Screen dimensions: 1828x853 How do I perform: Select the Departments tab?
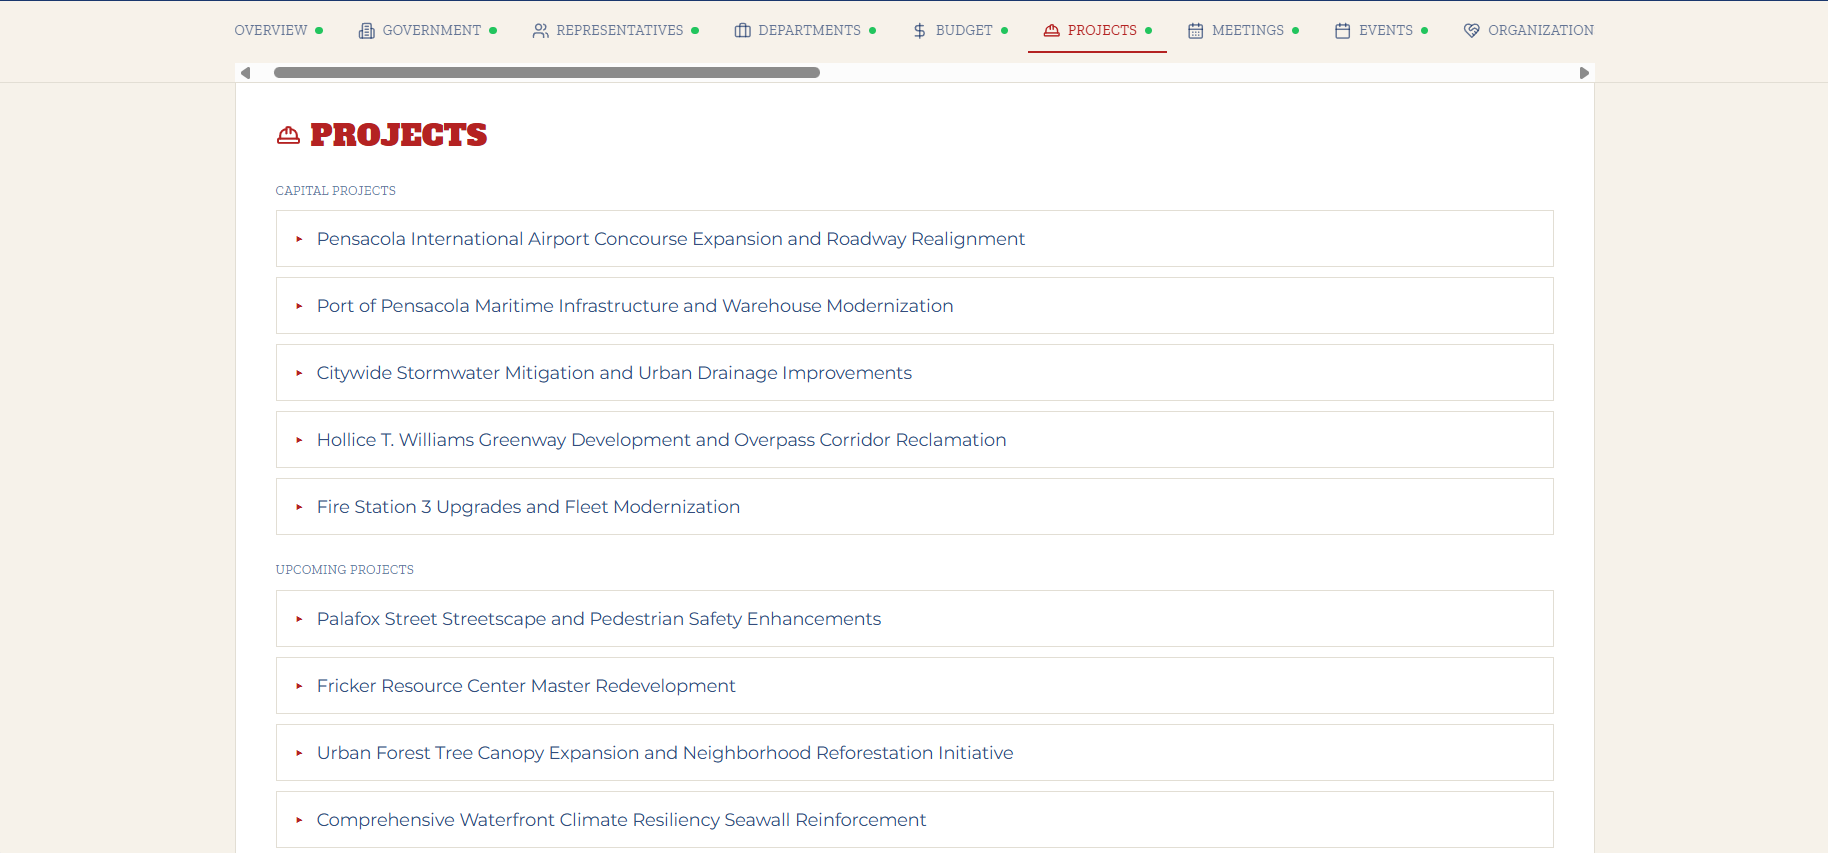(805, 31)
